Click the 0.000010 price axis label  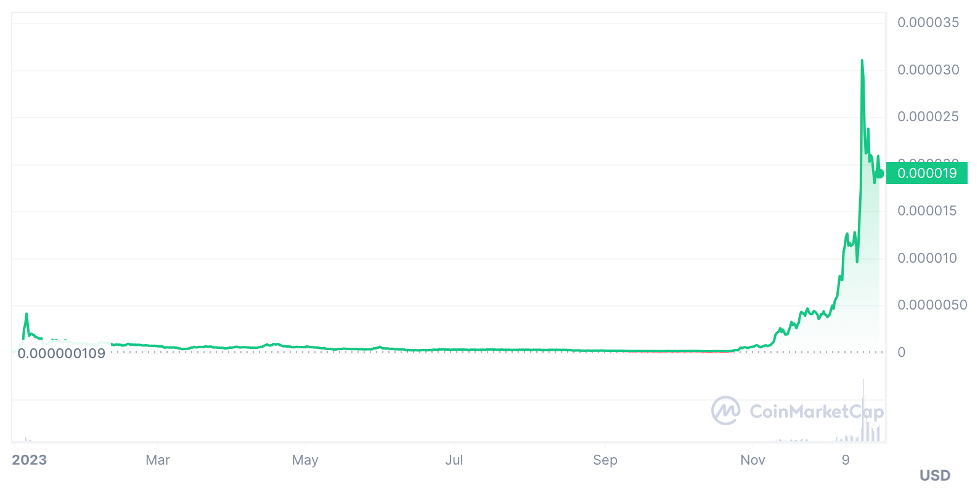tap(928, 258)
